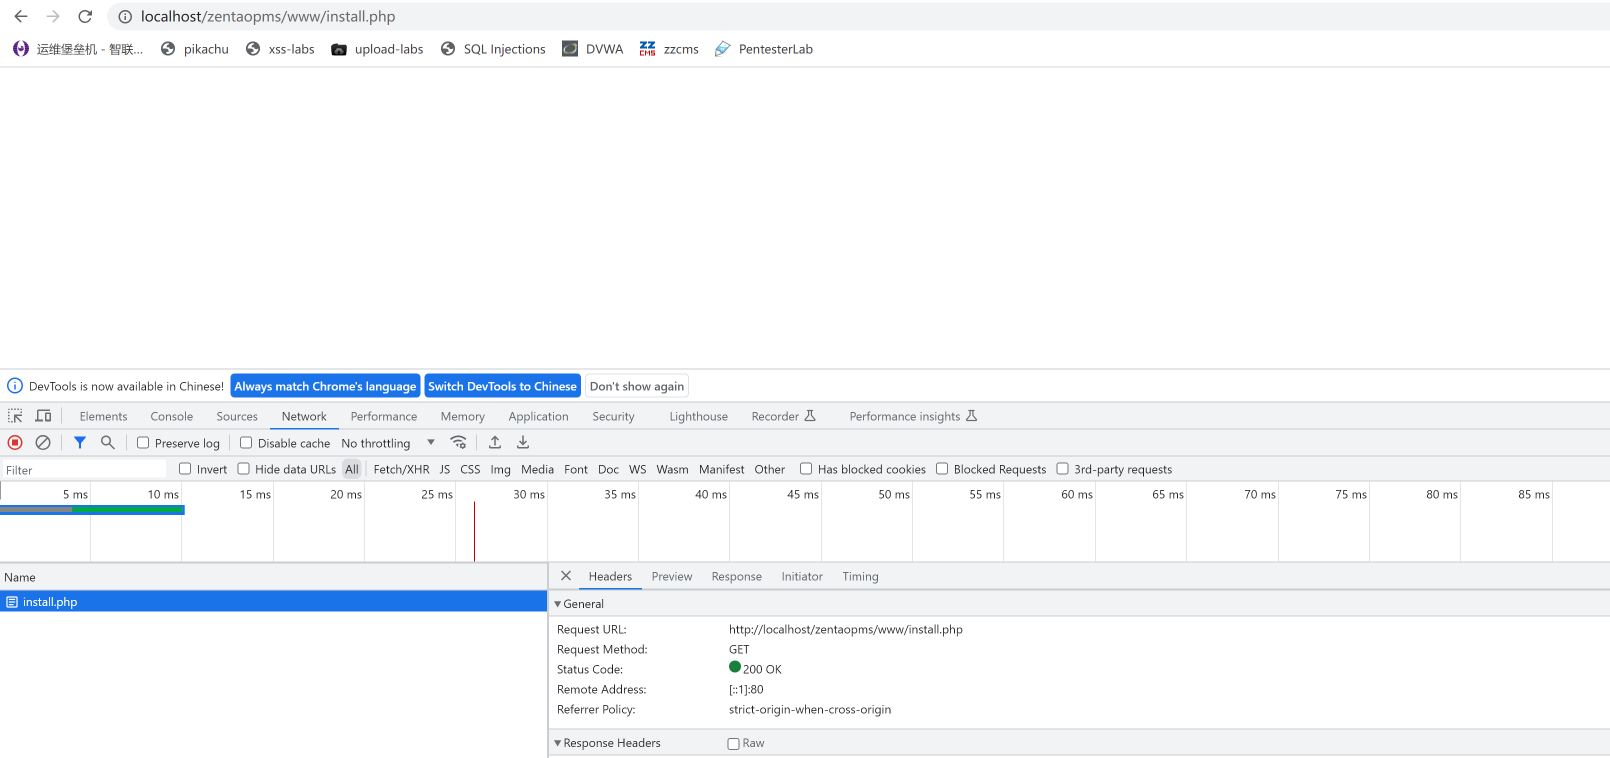Click the export HAR download icon
The height and width of the screenshot is (758, 1610).
click(x=523, y=443)
